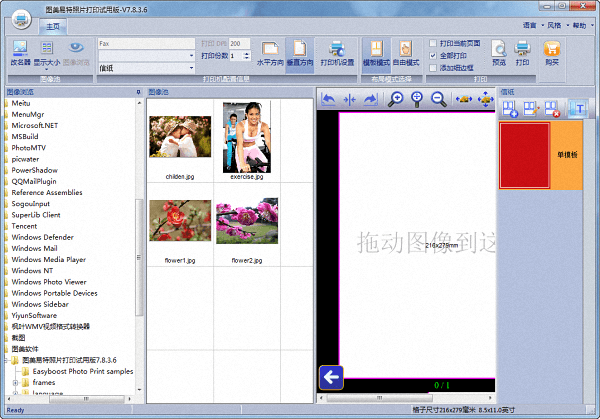Switch to 模板模式 template mode
The height and width of the screenshot is (419, 600).
(x=376, y=51)
